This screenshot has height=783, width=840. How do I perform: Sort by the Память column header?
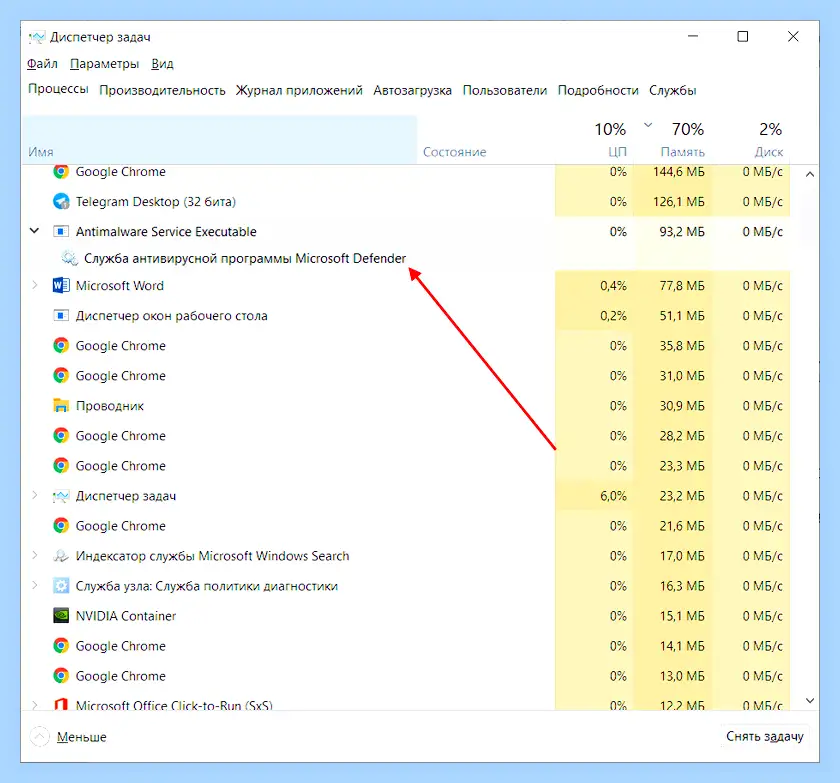click(x=672, y=140)
